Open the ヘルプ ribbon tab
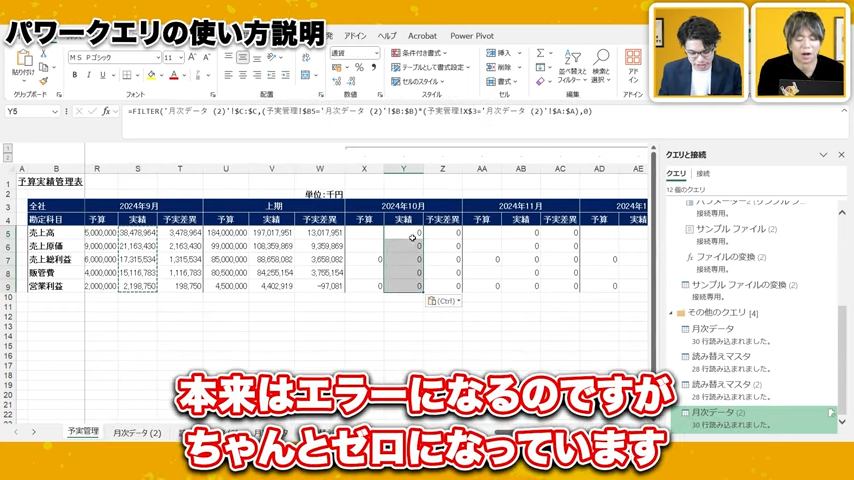The height and width of the screenshot is (480, 854). point(387,36)
